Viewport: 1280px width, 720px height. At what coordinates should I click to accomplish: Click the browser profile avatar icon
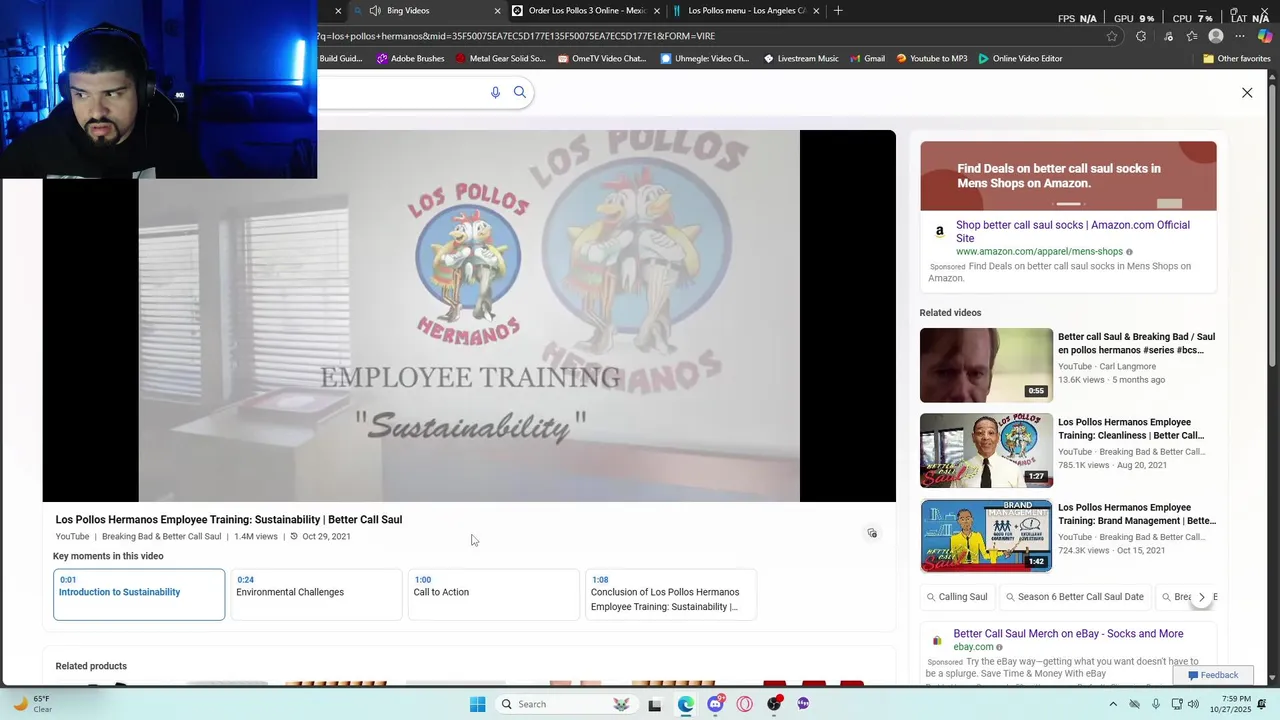pyautogui.click(x=1216, y=36)
